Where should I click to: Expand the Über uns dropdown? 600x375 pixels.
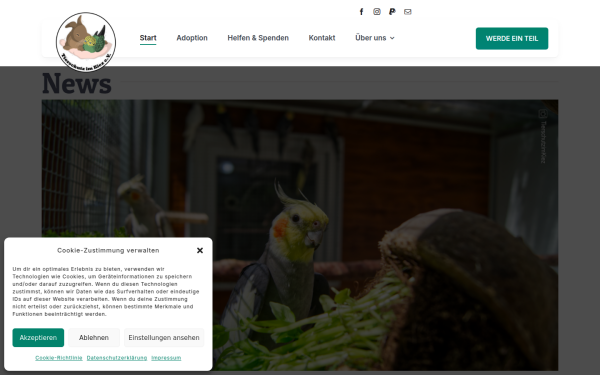375,38
